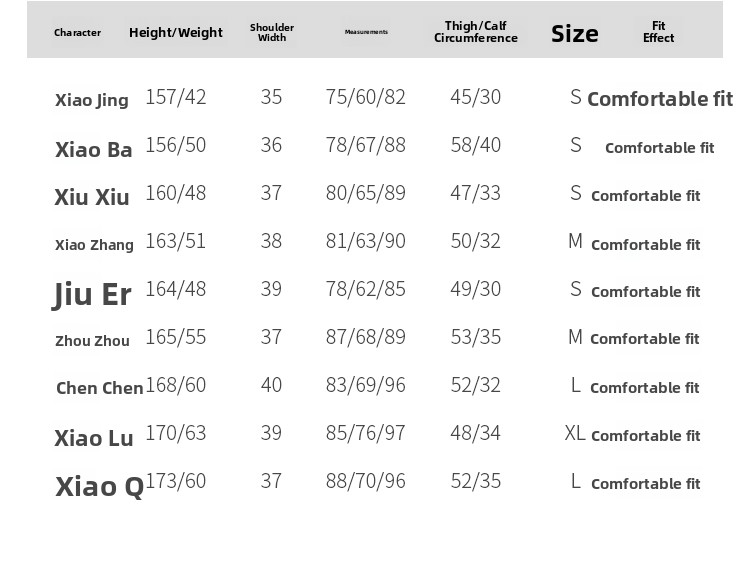The height and width of the screenshot is (561, 750).
Task: Click the XL size value
Action: [575, 434]
